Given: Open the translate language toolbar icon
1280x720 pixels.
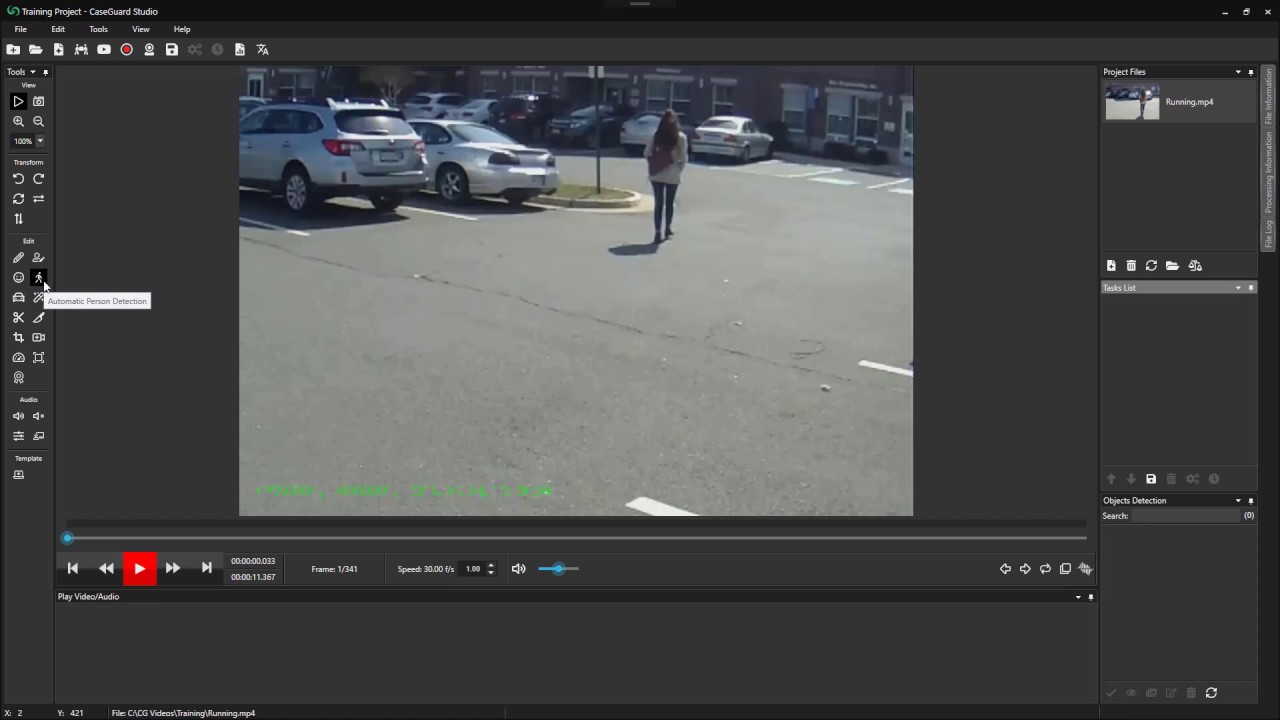Looking at the screenshot, I should pyautogui.click(x=263, y=49).
